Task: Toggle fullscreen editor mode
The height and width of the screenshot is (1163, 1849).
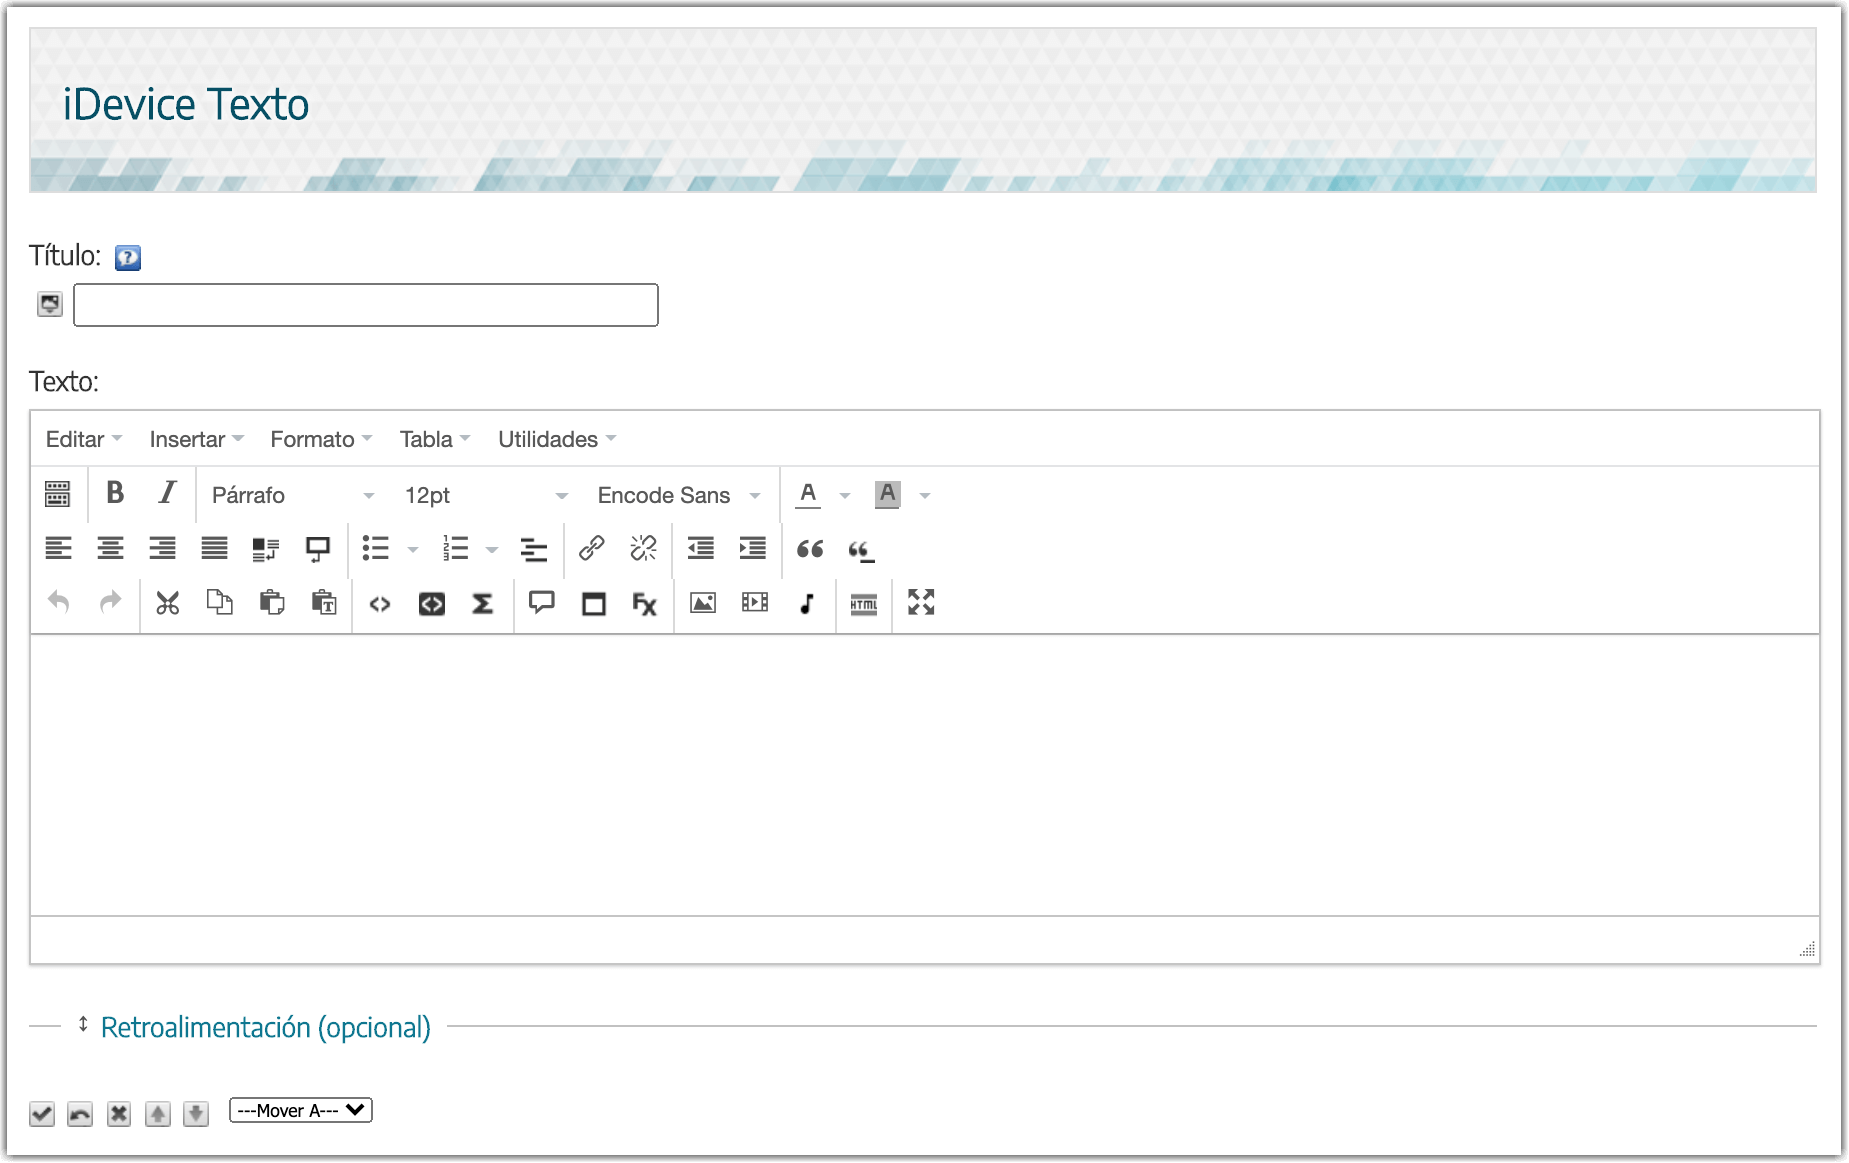Action: [921, 602]
